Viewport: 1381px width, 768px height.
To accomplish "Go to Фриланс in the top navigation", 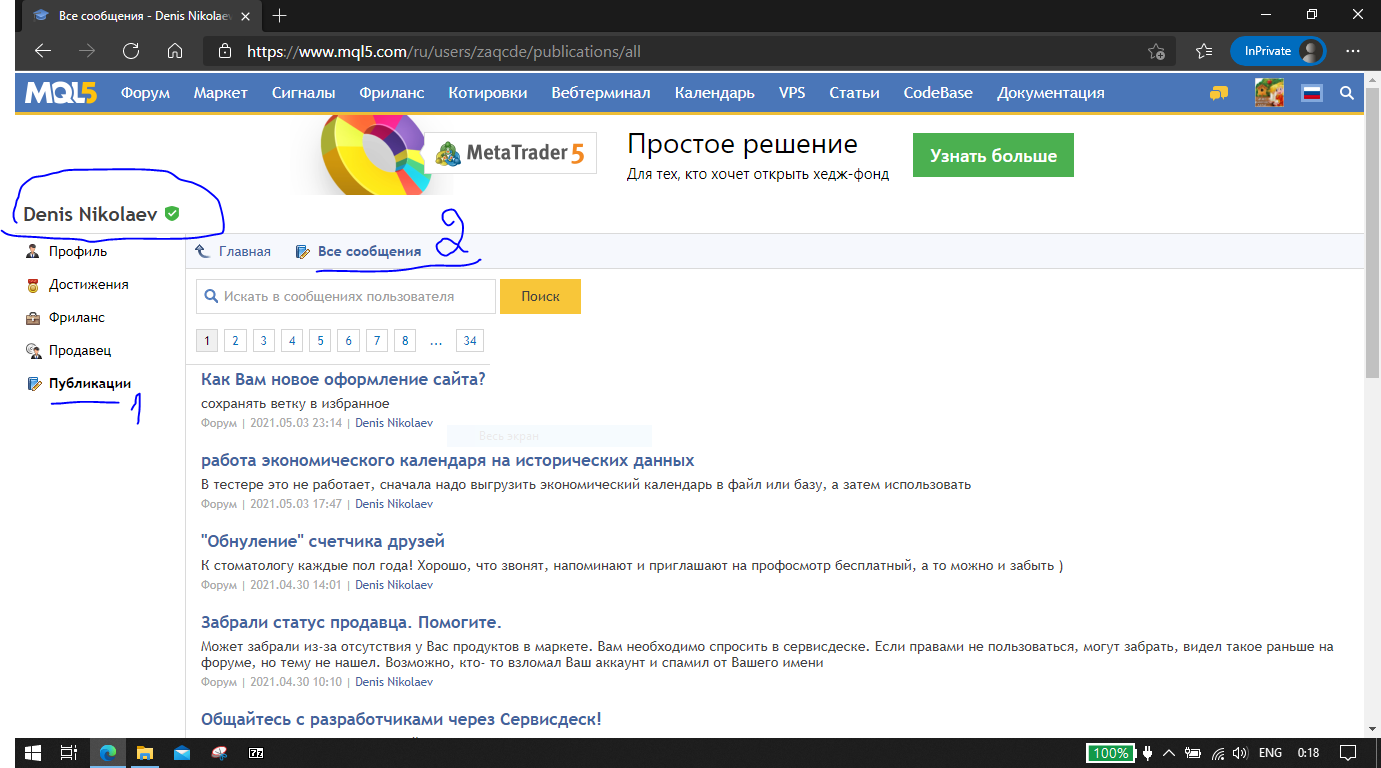I will coord(392,93).
